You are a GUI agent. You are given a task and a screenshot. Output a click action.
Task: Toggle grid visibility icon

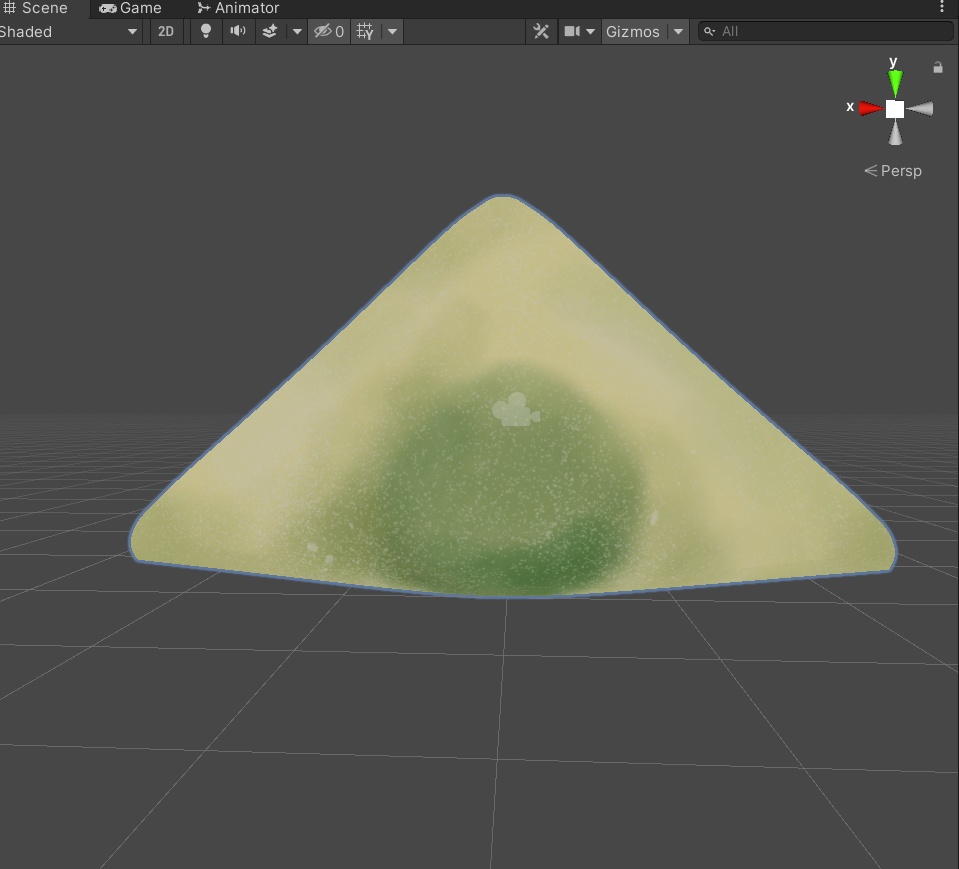365,32
